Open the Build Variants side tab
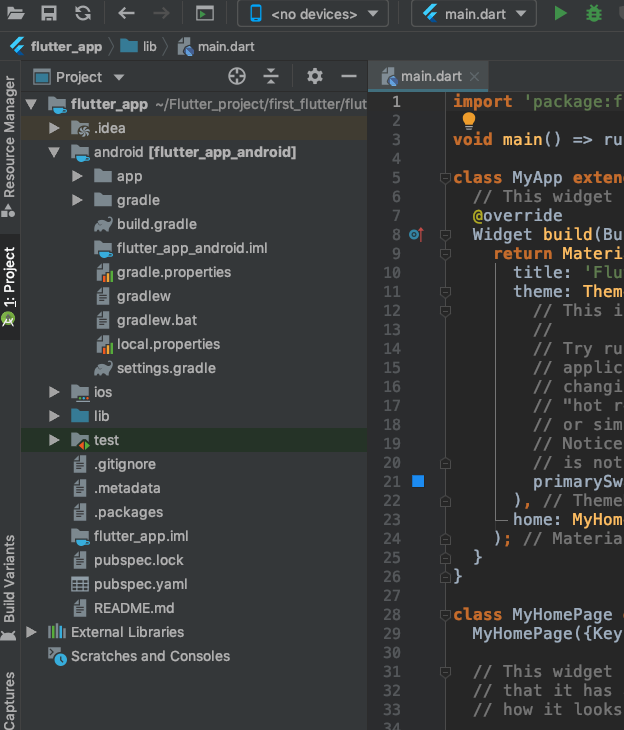Screen dimensions: 624x730 coord(9,588)
